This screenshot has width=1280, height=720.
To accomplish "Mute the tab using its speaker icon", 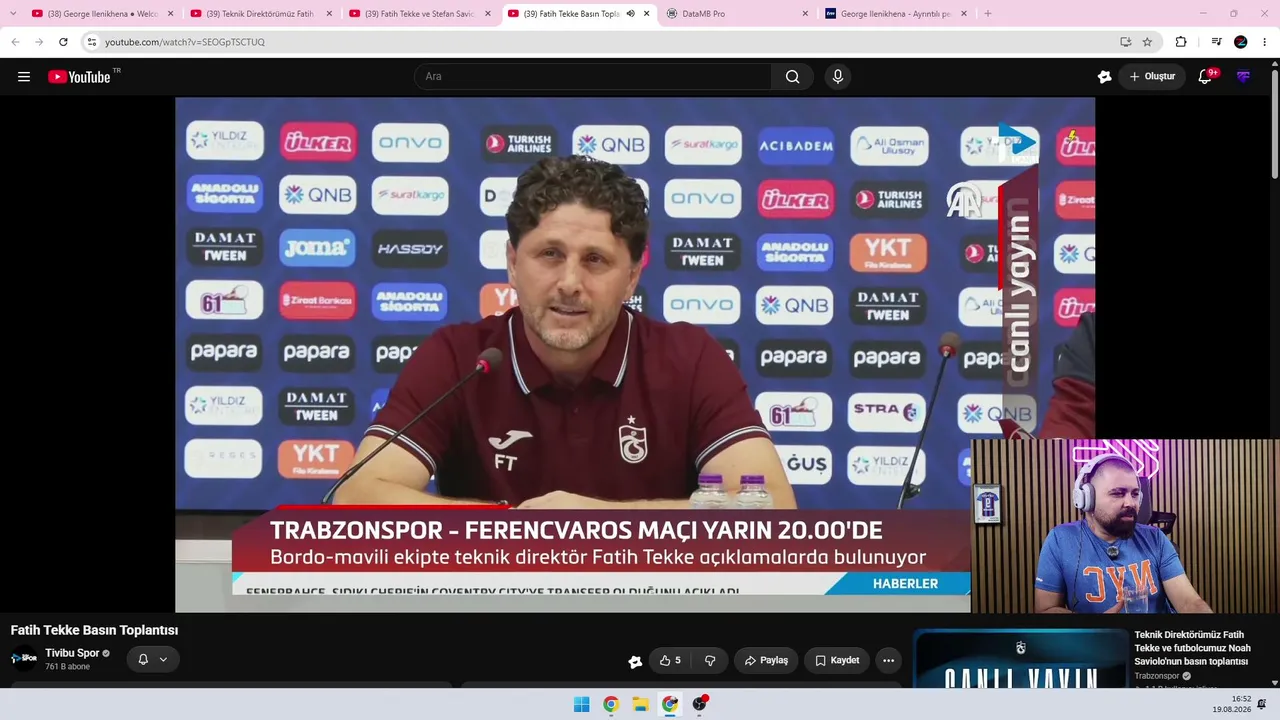I will 630,14.
